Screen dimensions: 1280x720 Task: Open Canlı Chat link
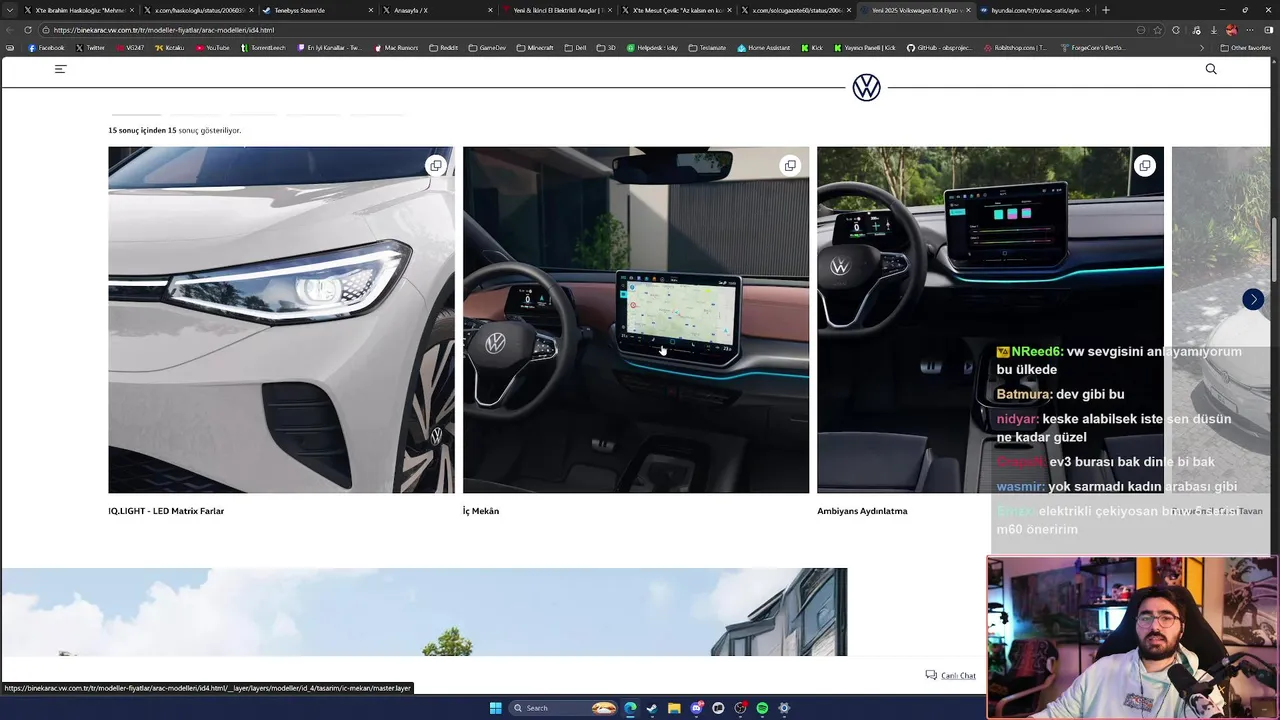[x=951, y=675]
